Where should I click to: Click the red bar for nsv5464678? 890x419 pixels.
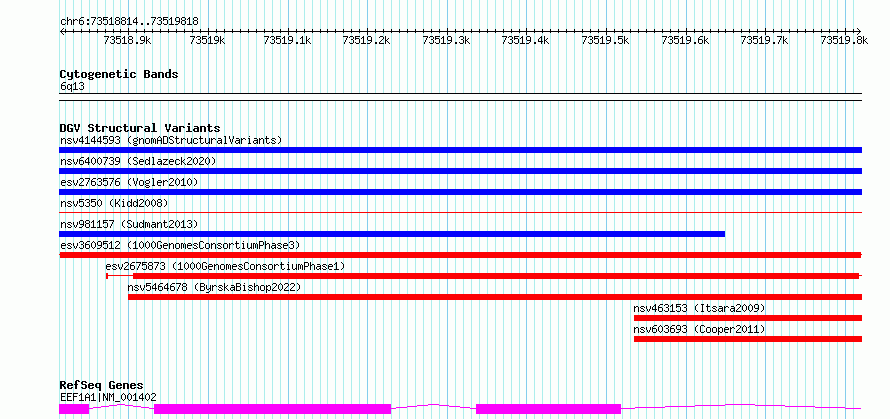click(x=495, y=297)
